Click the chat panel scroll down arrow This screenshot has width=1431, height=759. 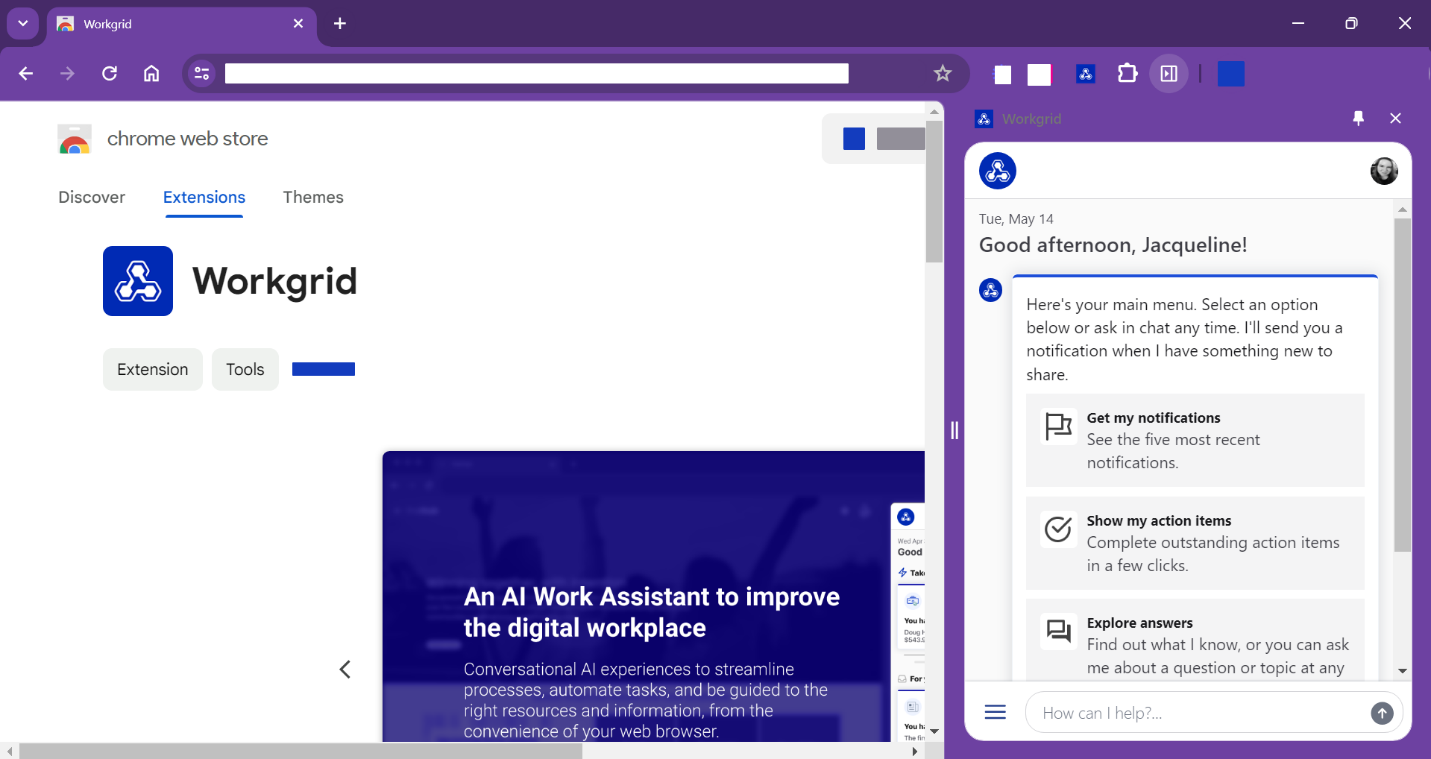pos(1402,671)
